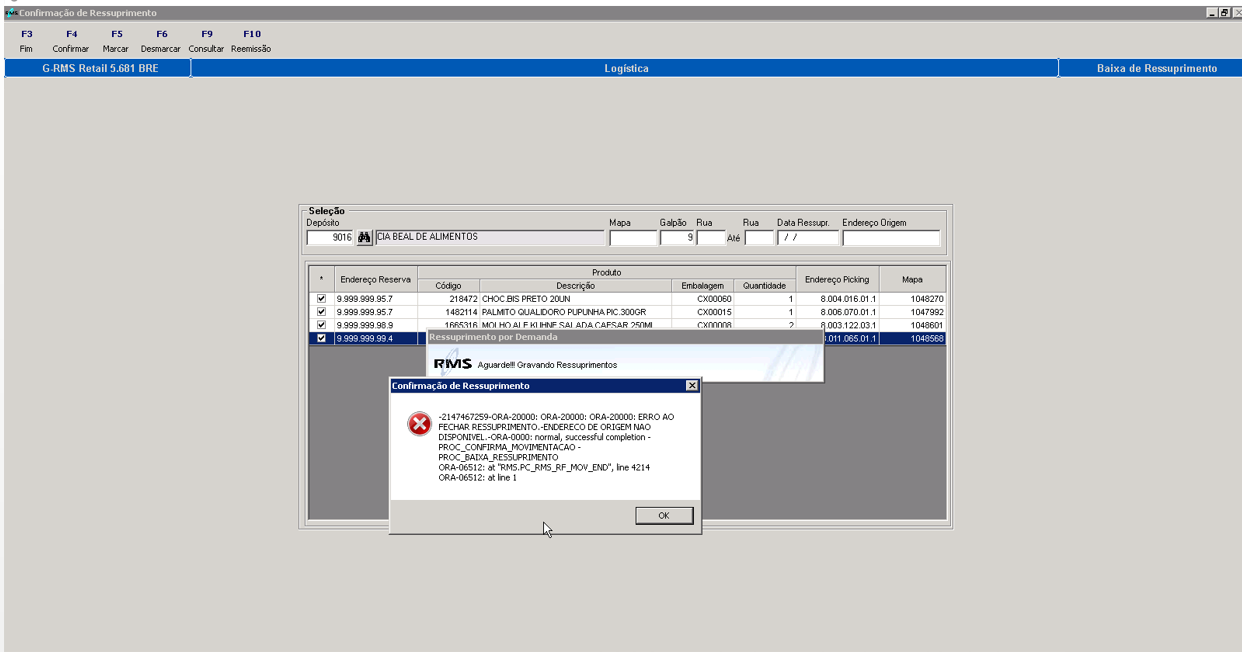This screenshot has width=1242, height=652.
Task: Click the RMS logo in progress window
Action: point(452,364)
